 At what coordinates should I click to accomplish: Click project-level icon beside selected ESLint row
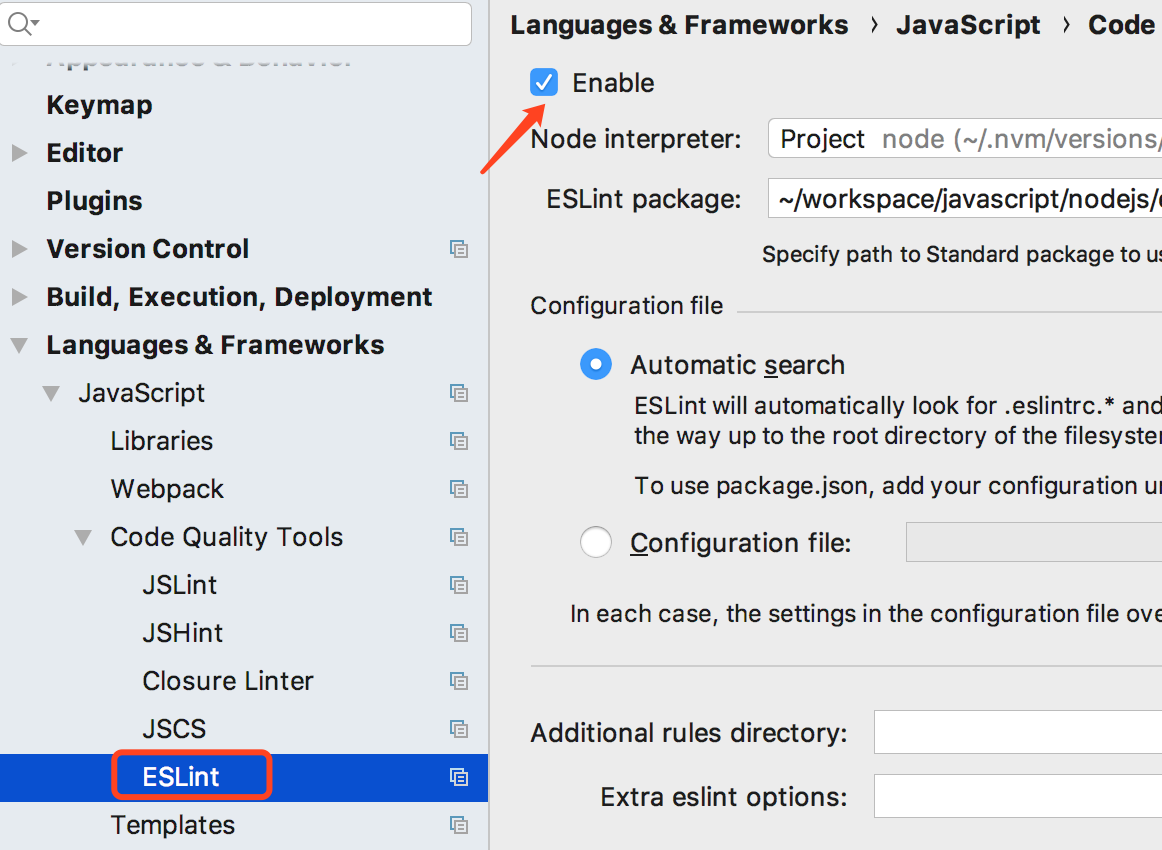[x=459, y=777]
